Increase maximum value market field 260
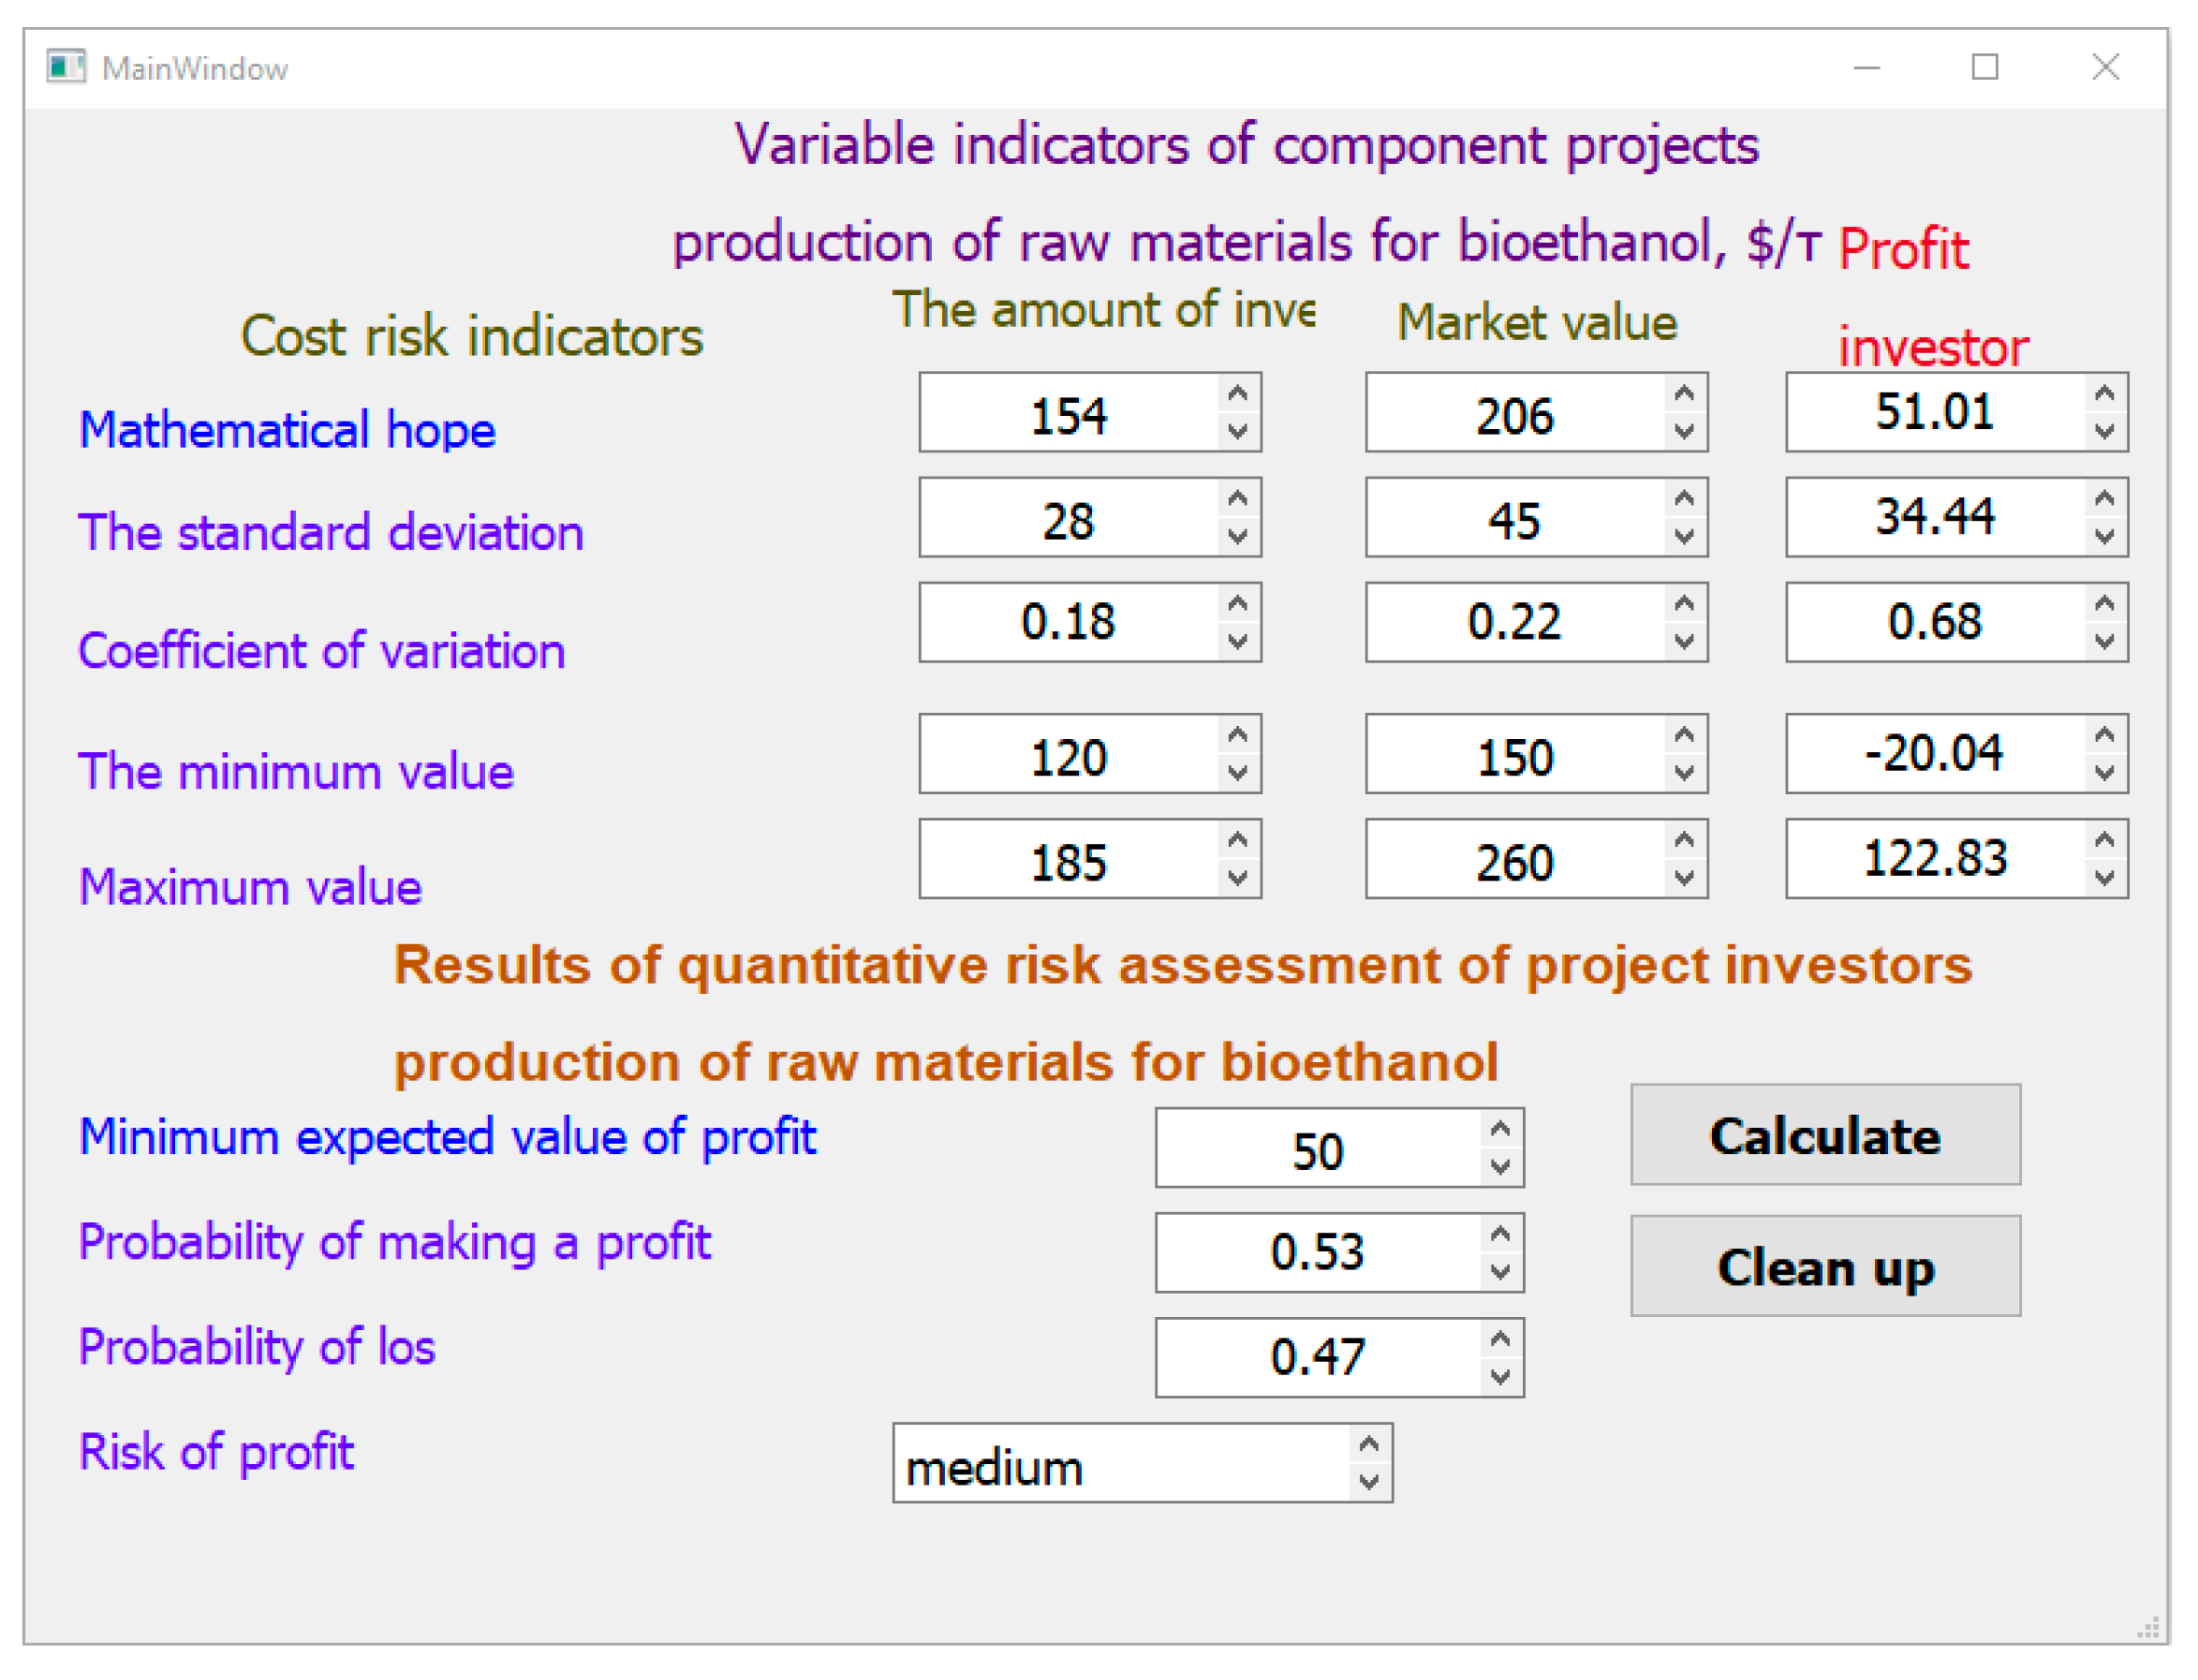Image resolution: width=2198 pixels, height=1680 pixels. pyautogui.click(x=1686, y=841)
